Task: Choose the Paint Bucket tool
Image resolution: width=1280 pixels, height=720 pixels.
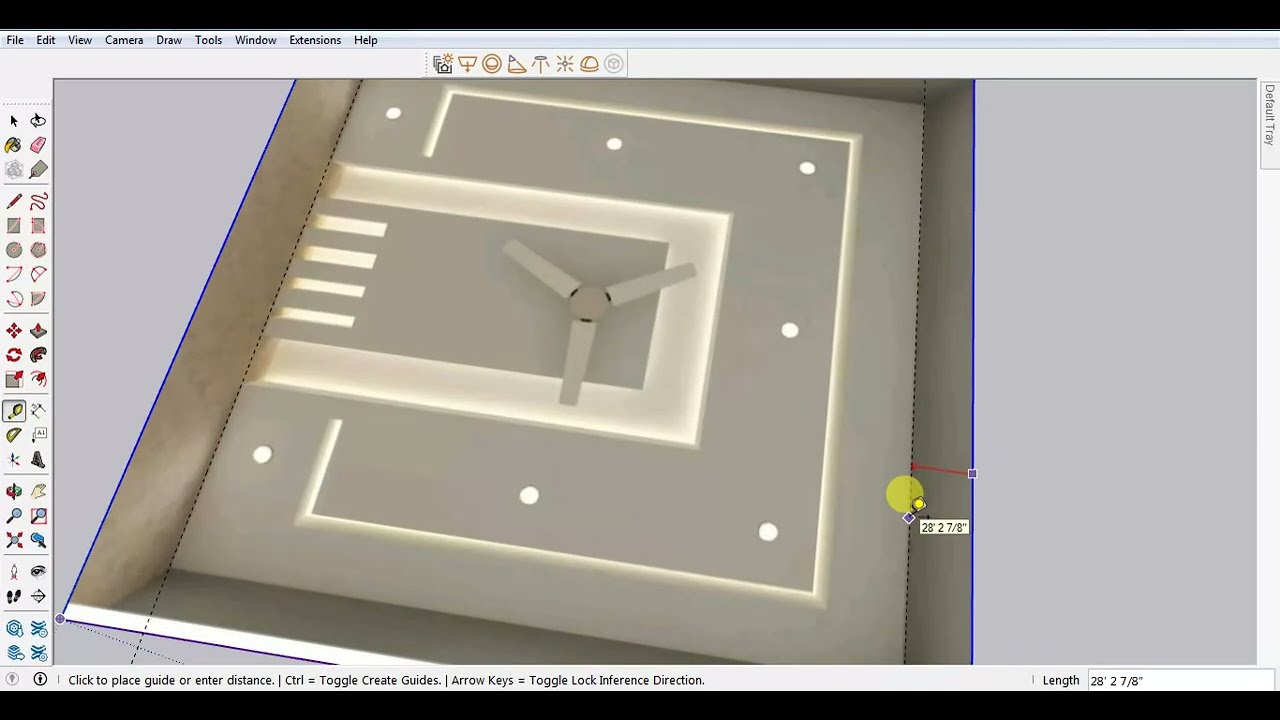Action: 14,145
